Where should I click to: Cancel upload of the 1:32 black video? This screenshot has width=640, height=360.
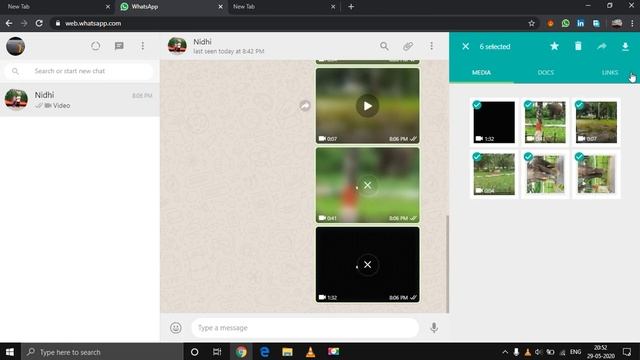click(x=367, y=264)
